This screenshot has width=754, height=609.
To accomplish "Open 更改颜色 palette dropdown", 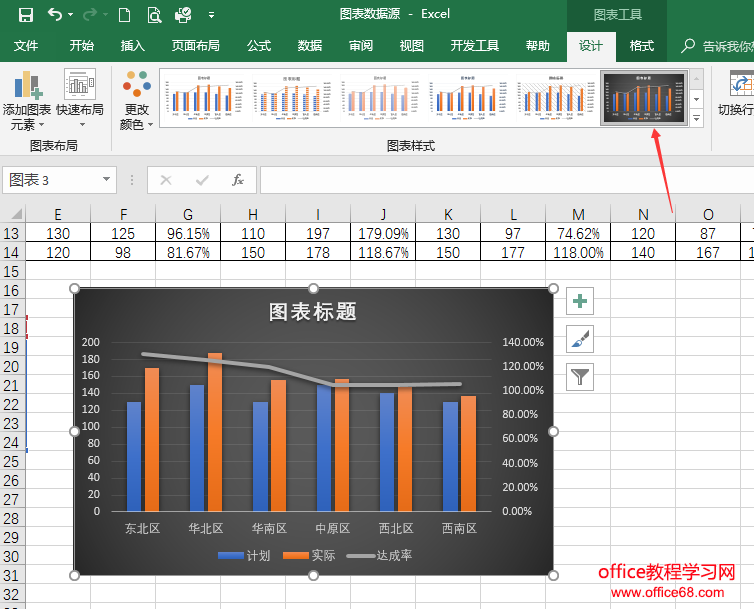I will pos(137,100).
